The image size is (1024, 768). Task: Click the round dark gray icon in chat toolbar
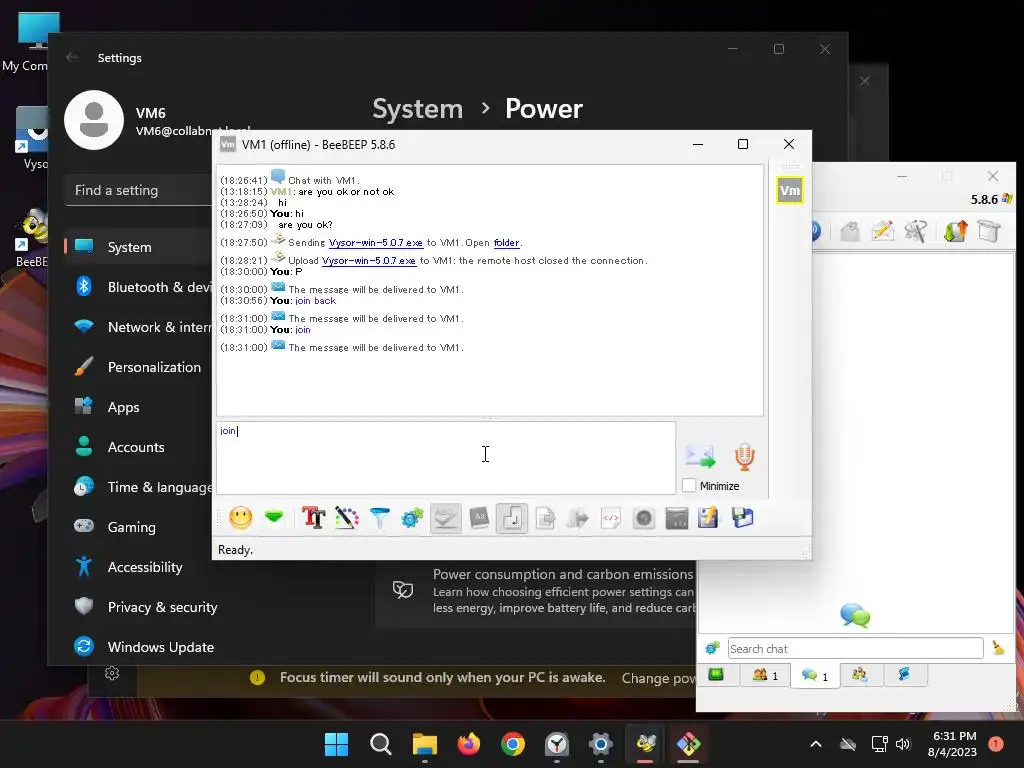[x=644, y=518]
